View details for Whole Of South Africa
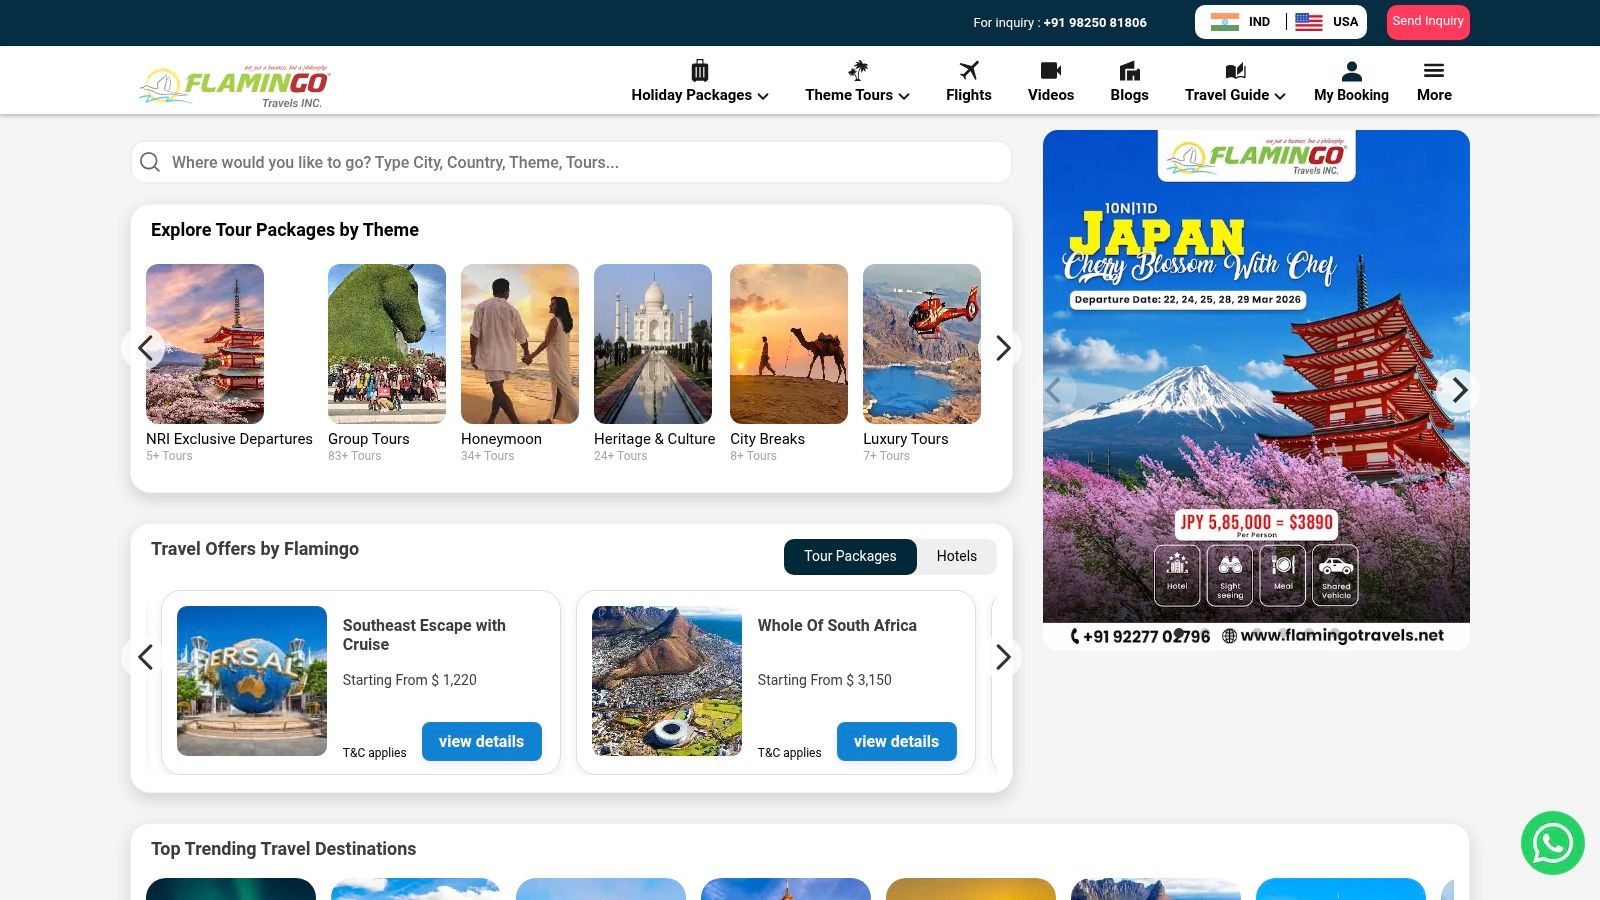Image resolution: width=1600 pixels, height=900 pixels. [896, 741]
